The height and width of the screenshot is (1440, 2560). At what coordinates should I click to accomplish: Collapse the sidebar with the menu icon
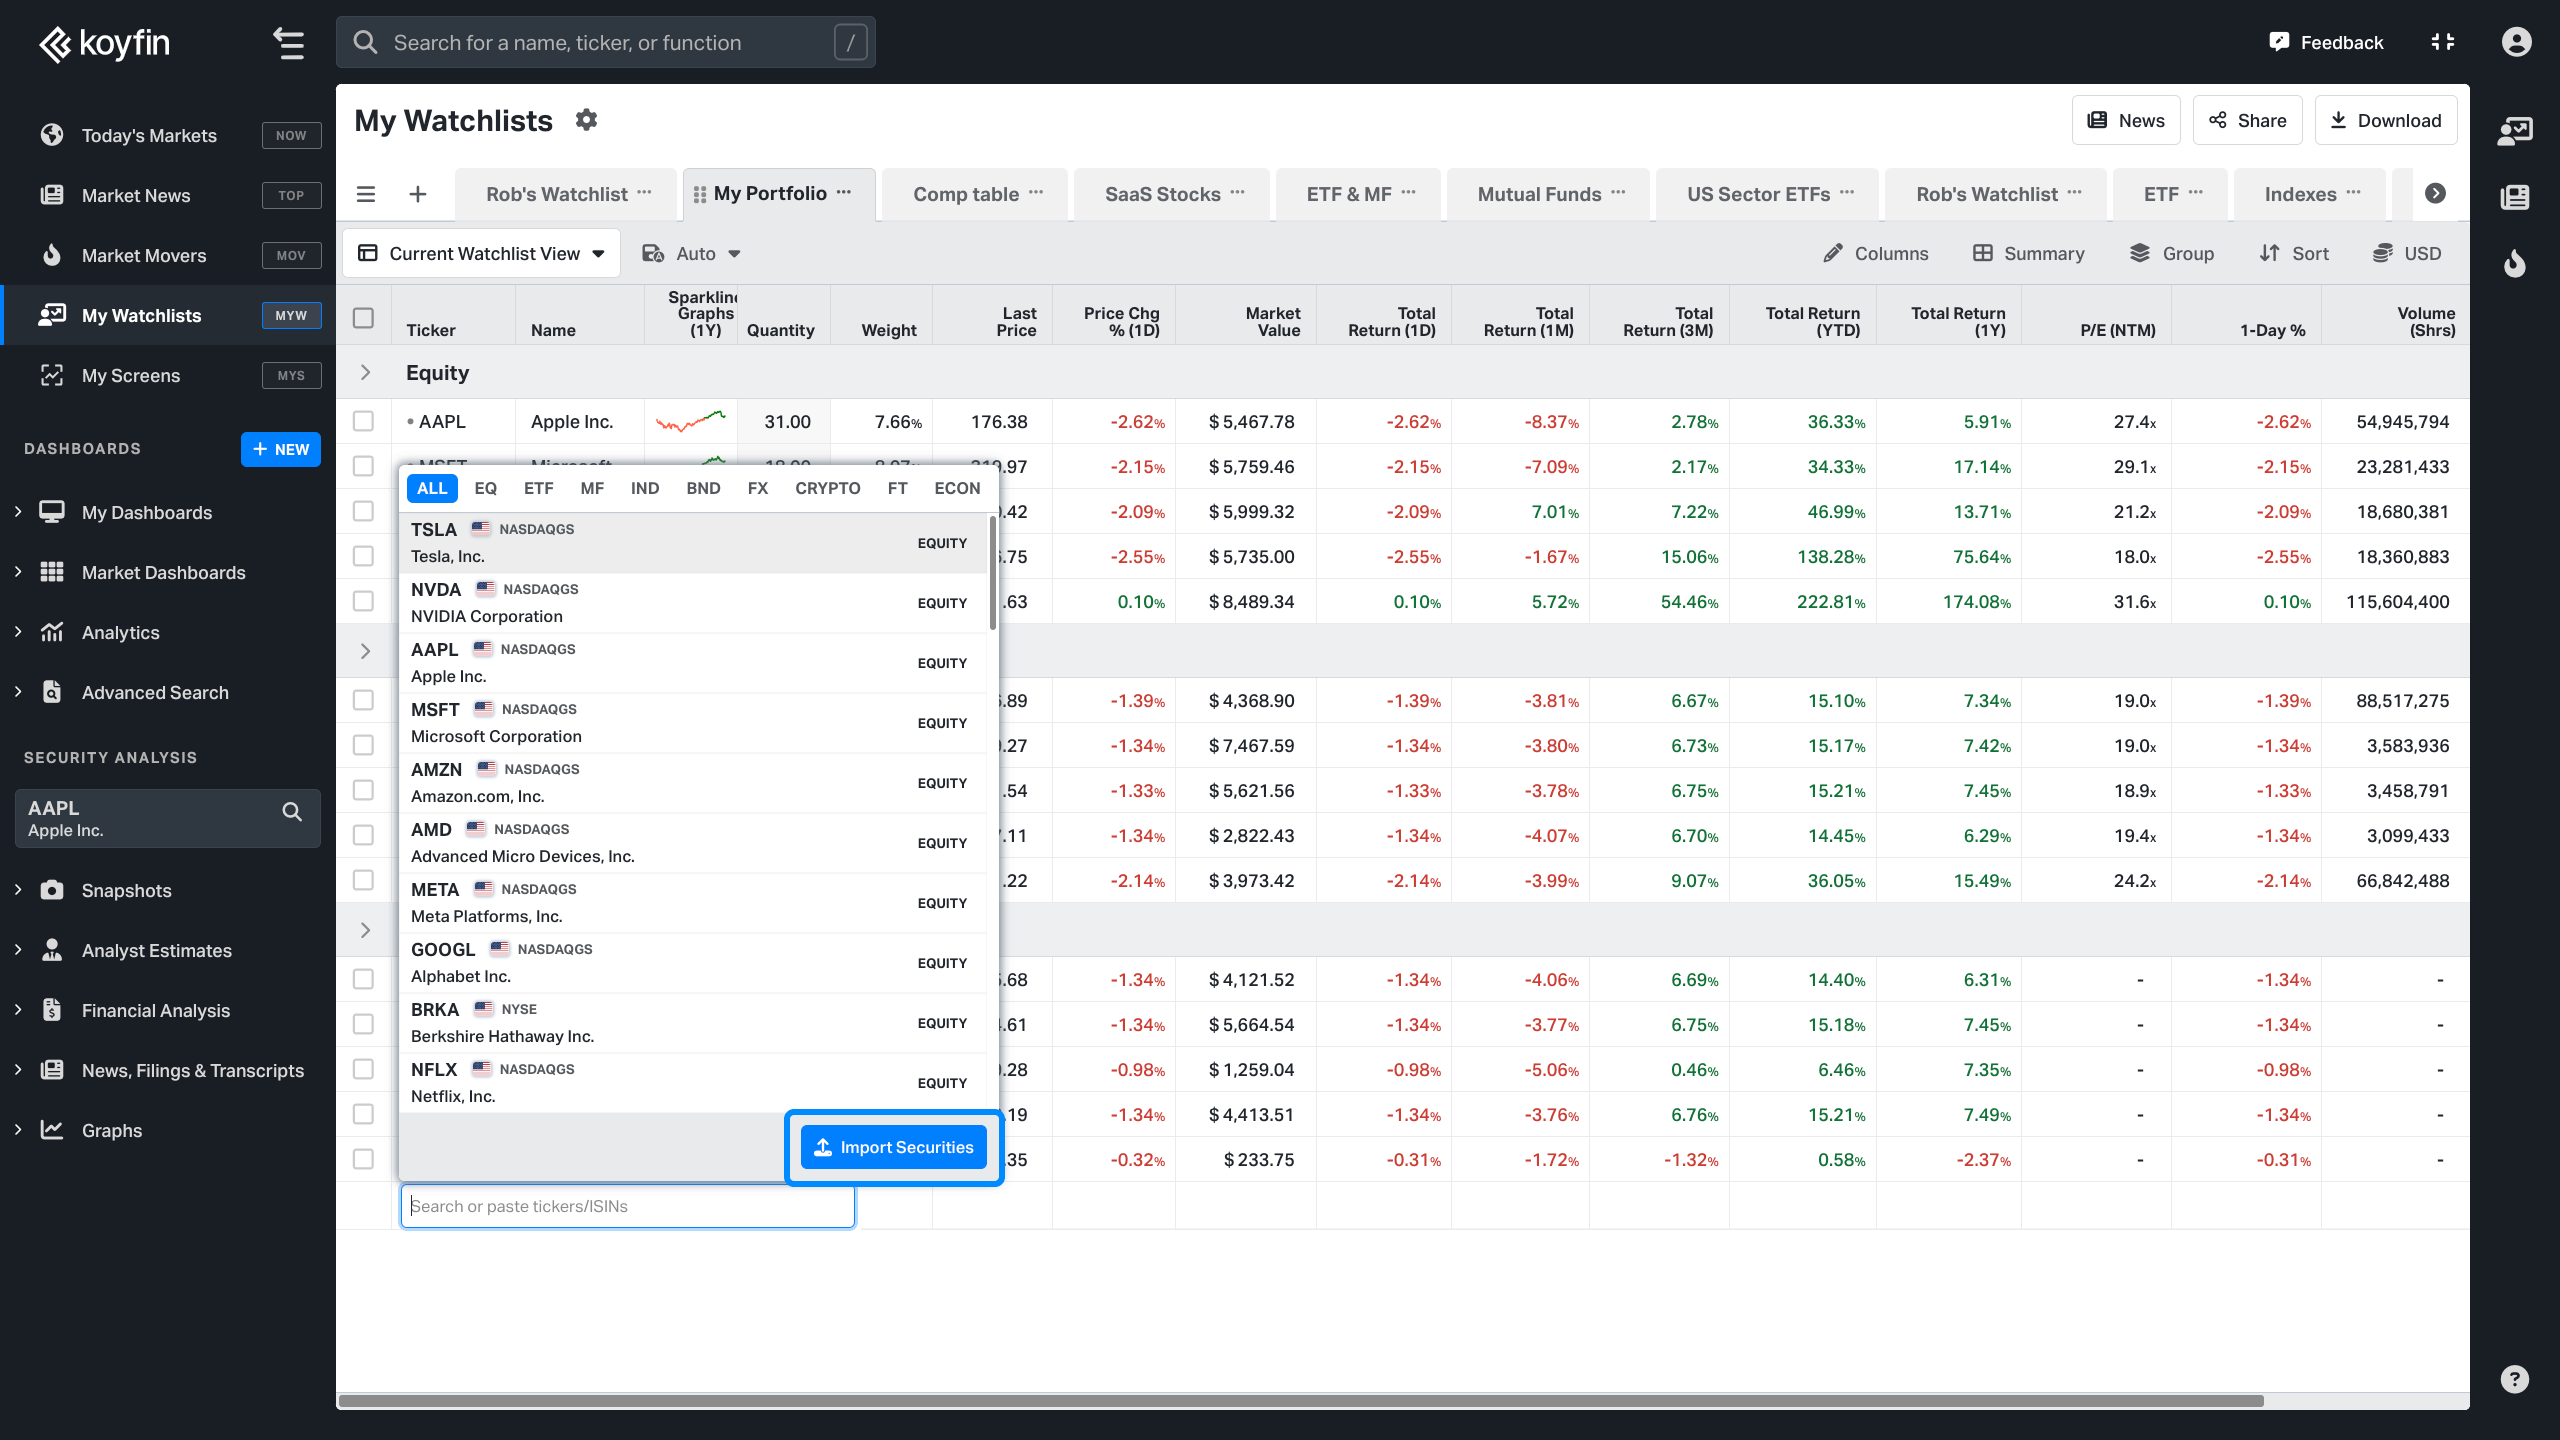click(289, 43)
